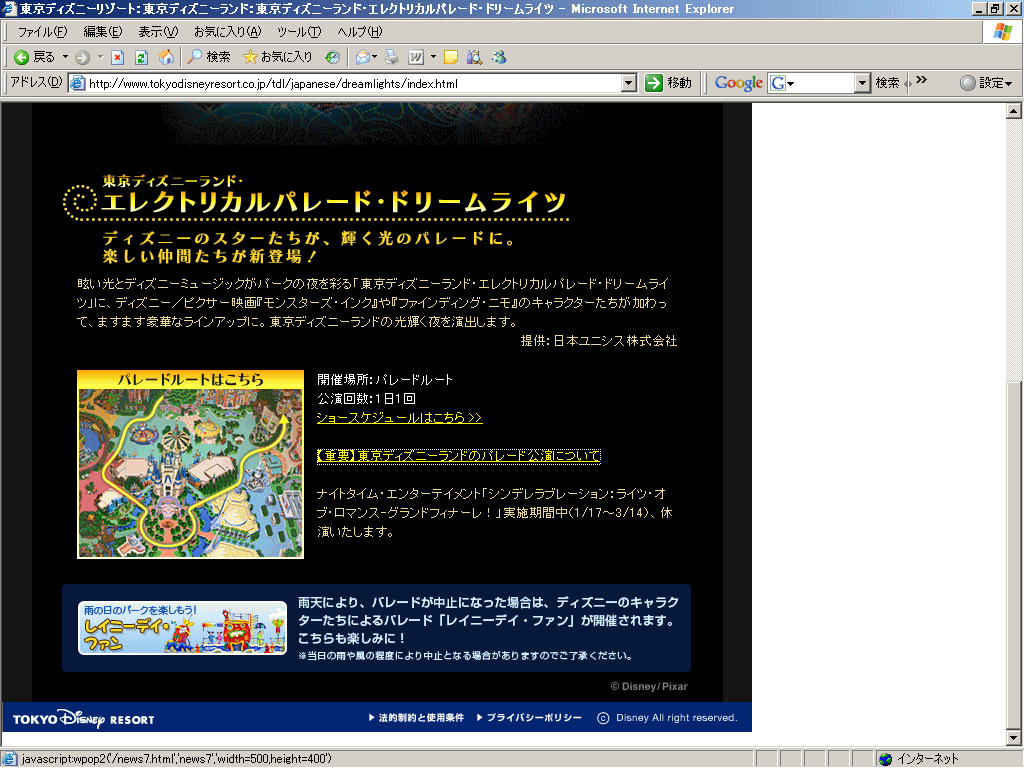Image resolution: width=1024 pixels, height=768 pixels.
Task: Click the javascript:wpop2 status bar text
Action: pyautogui.click(x=176, y=759)
